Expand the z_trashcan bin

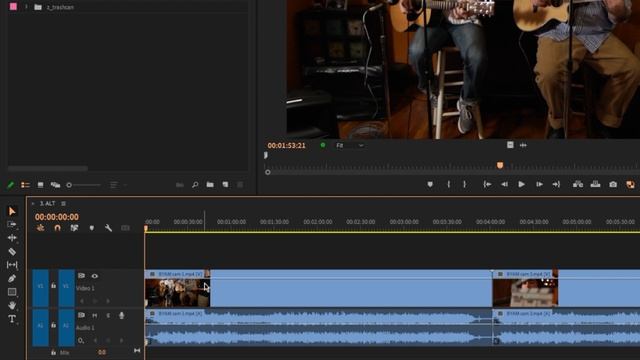coord(27,7)
